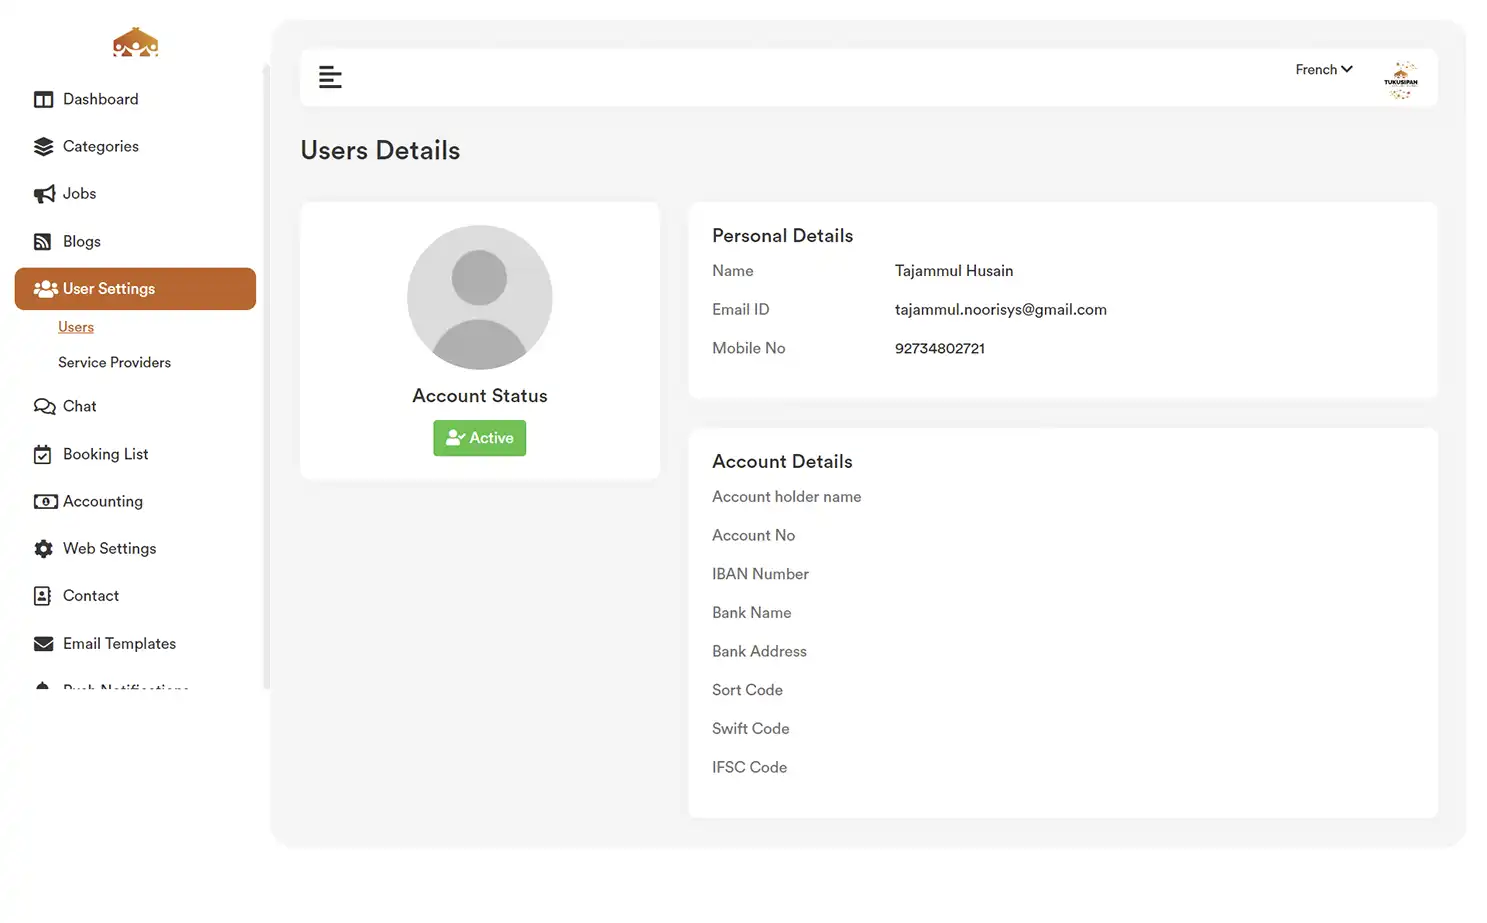Image resolution: width=1487 pixels, height=923 pixels.
Task: Open the Dashboard sidebar icon
Action: coord(44,99)
